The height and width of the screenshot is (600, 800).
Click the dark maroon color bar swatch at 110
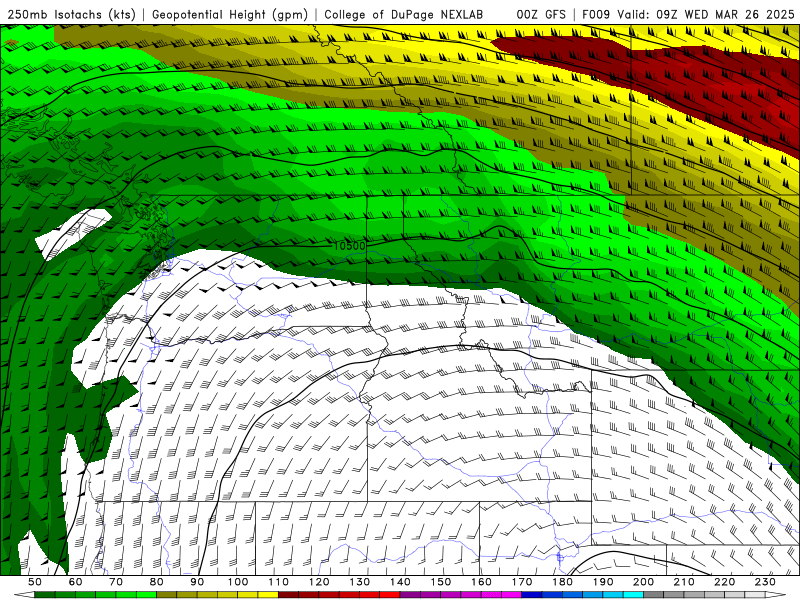coord(288,595)
